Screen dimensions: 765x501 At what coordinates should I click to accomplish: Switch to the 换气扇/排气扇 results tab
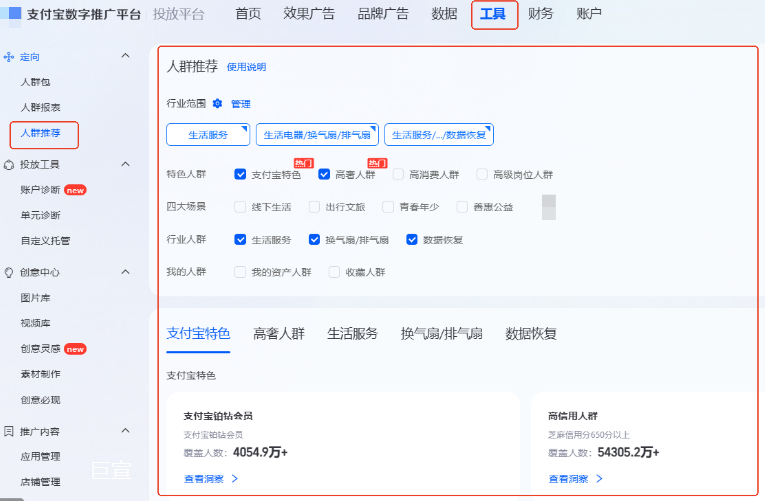pos(442,334)
